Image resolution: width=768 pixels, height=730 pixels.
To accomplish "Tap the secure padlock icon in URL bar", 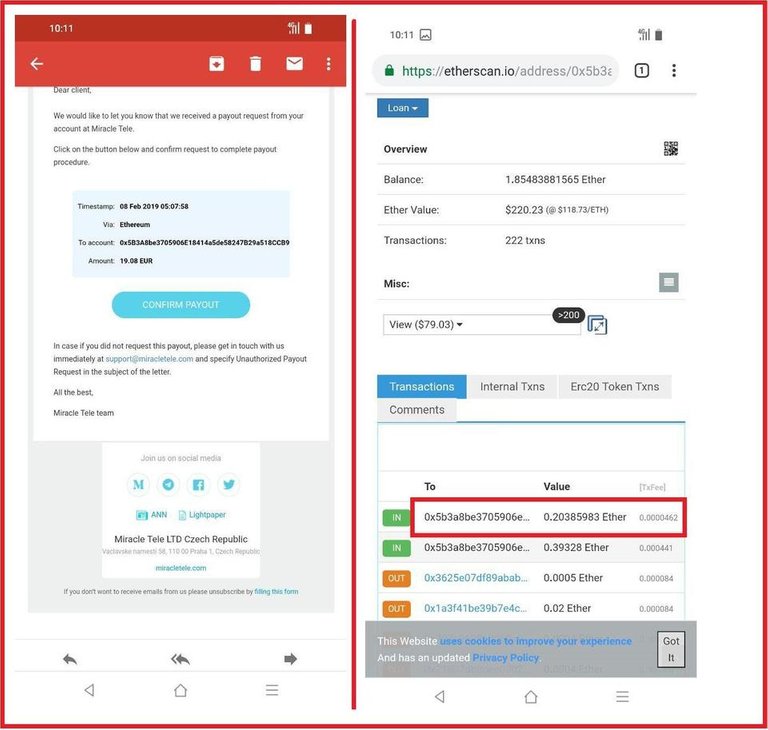I will tap(389, 71).
